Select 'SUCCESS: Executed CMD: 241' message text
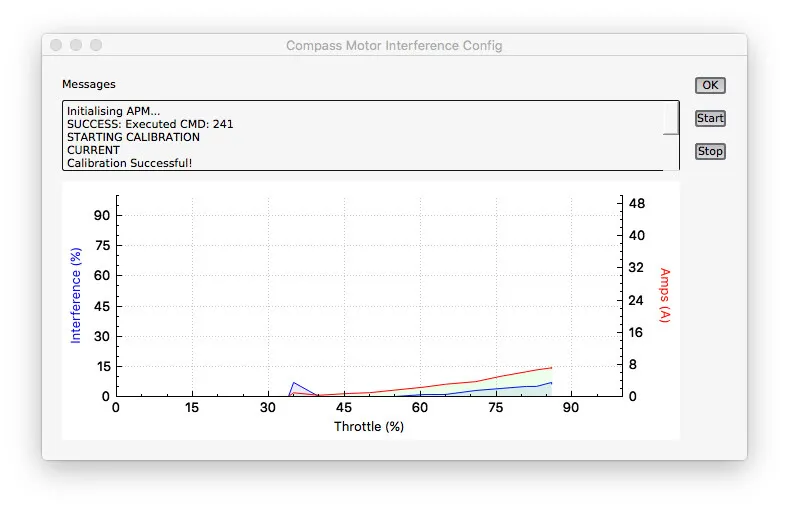Viewport: 789px width, 510px height. [x=150, y=124]
